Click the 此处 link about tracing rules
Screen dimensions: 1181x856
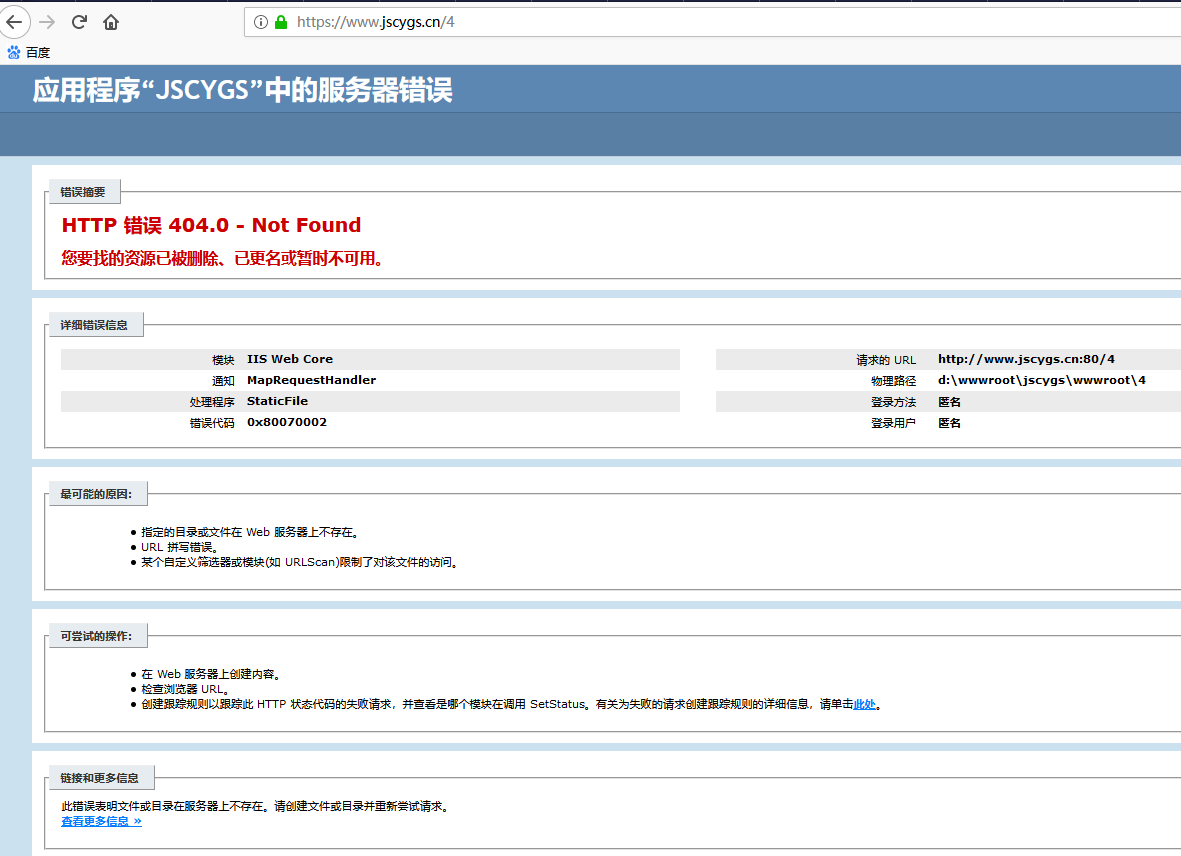coord(864,705)
